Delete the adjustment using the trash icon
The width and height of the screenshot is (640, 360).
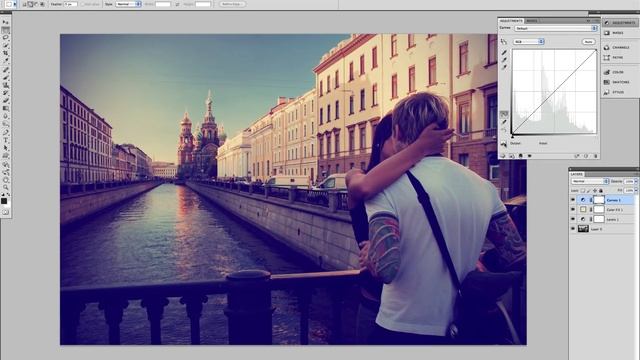(x=596, y=156)
